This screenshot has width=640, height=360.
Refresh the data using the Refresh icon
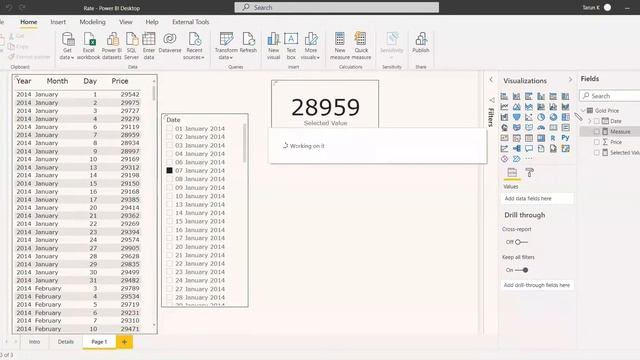point(248,42)
